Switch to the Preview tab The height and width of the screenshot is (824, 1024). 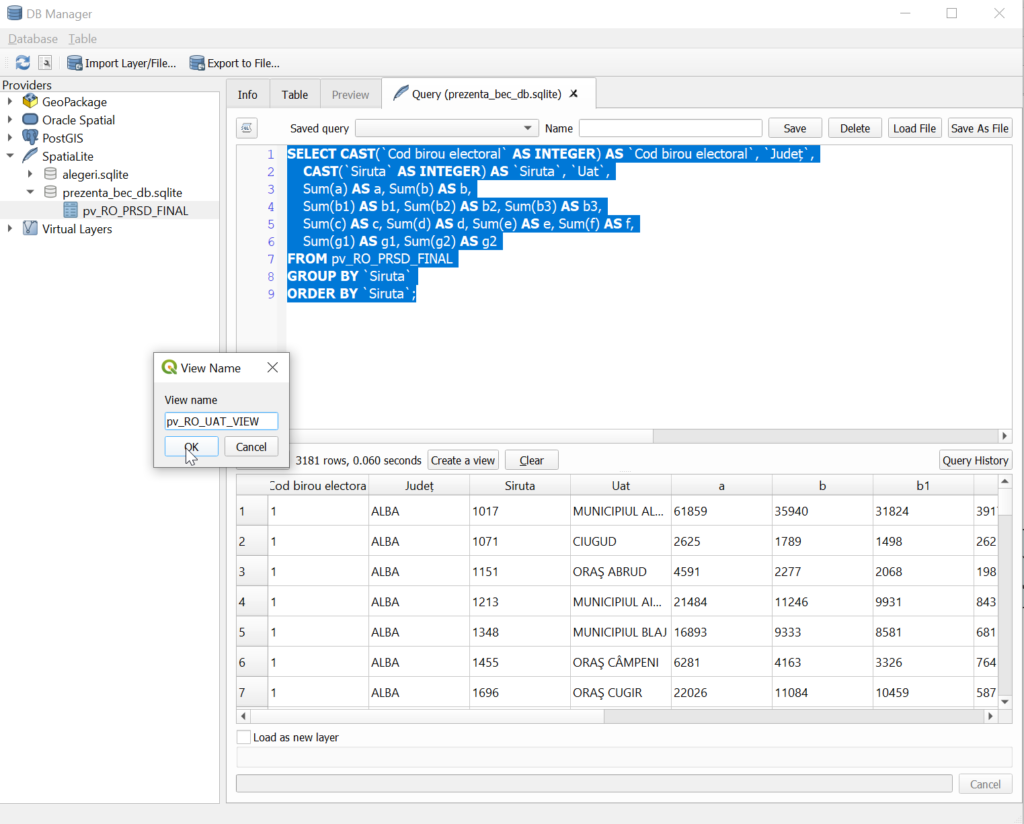(350, 95)
